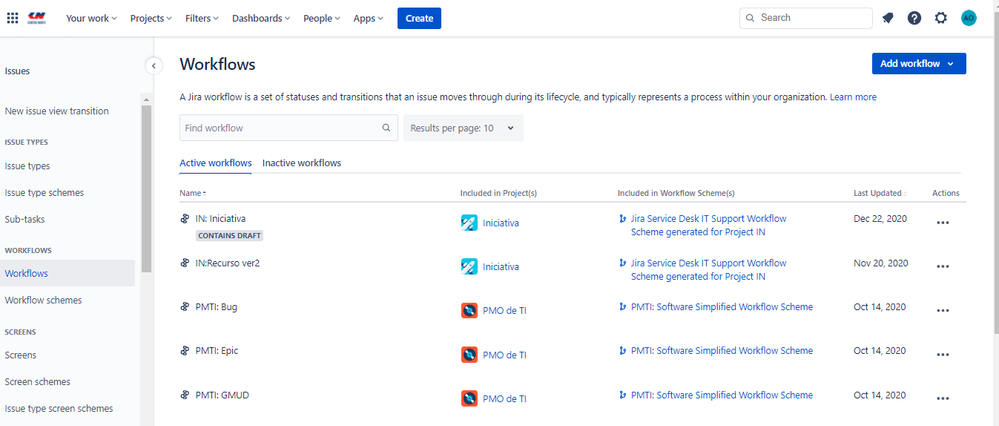Open the Your work dropdown
Viewport: 999px width, 426px height.
(x=91, y=18)
